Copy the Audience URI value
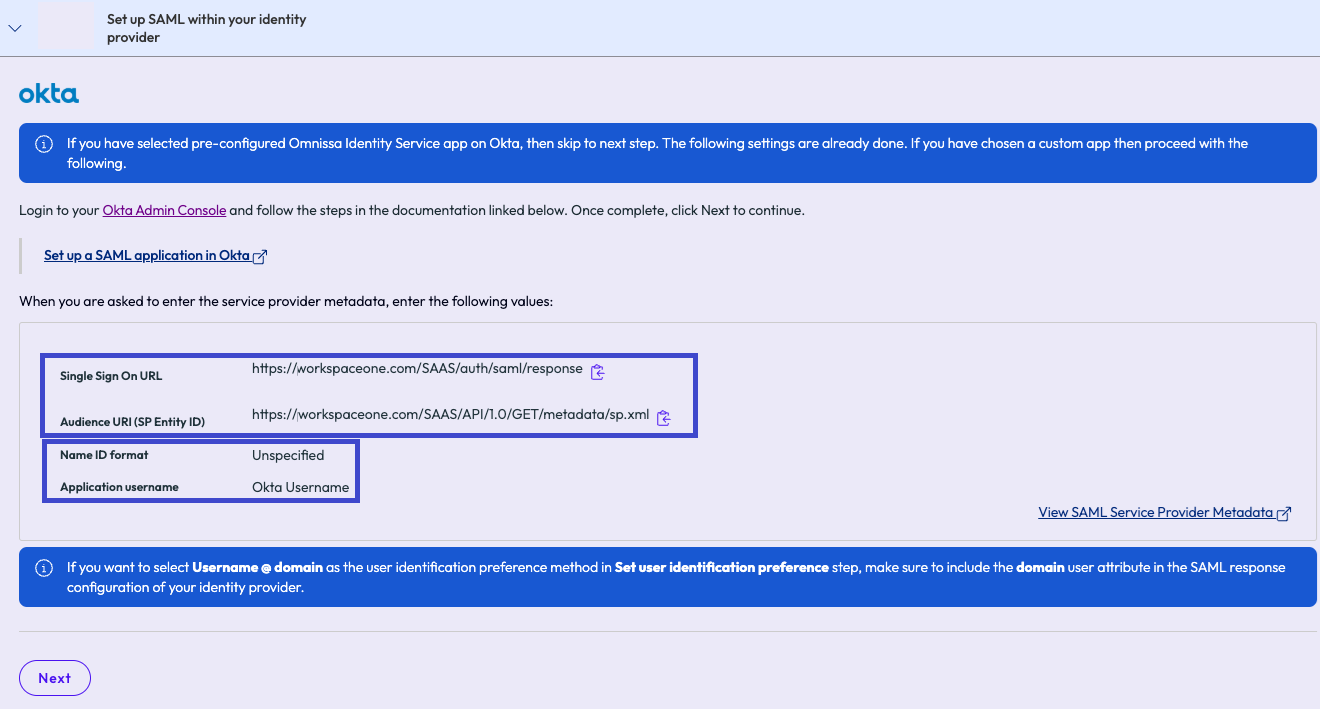The width and height of the screenshot is (1320, 709). tap(664, 418)
